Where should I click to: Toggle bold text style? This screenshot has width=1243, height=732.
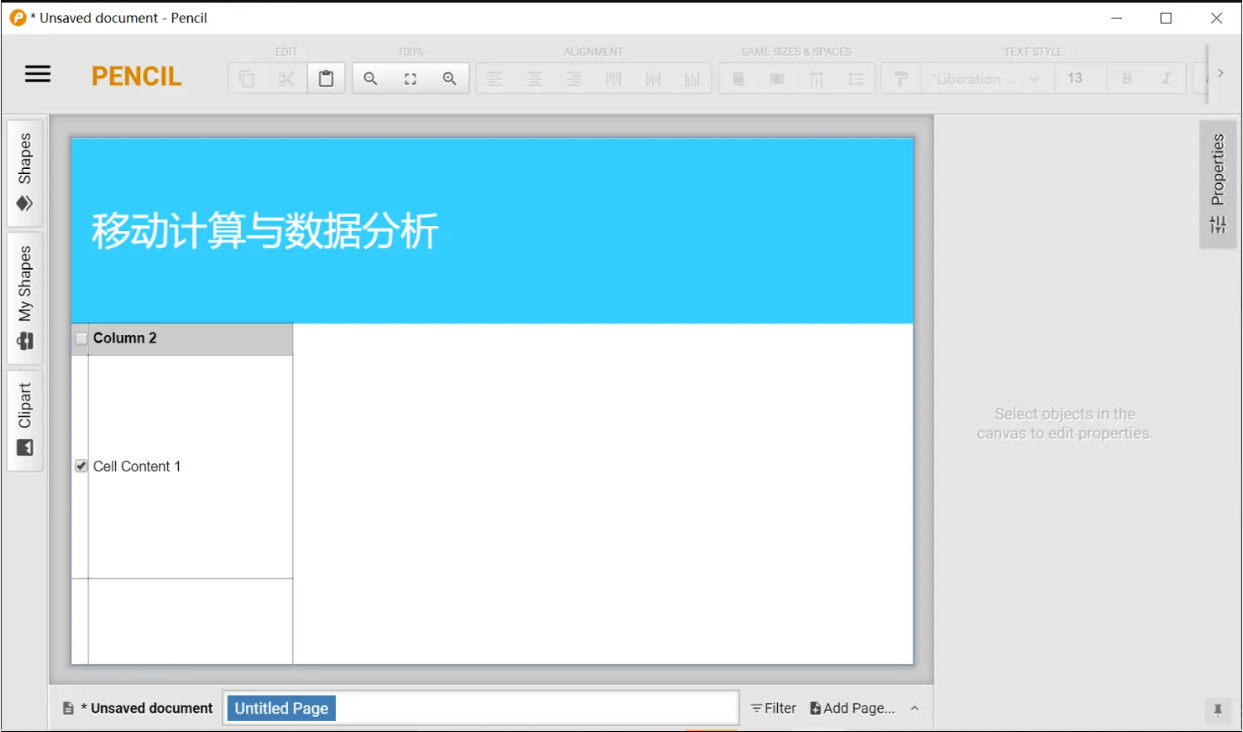[1127, 79]
